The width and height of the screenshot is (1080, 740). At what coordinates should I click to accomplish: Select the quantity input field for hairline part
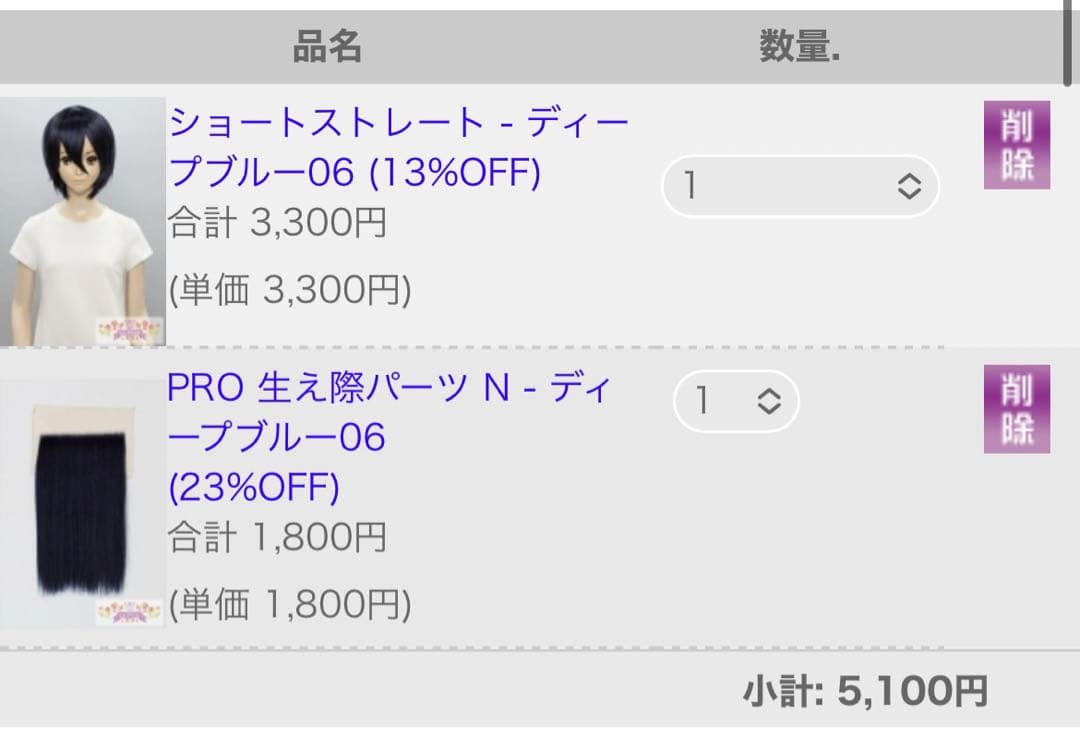(710, 401)
